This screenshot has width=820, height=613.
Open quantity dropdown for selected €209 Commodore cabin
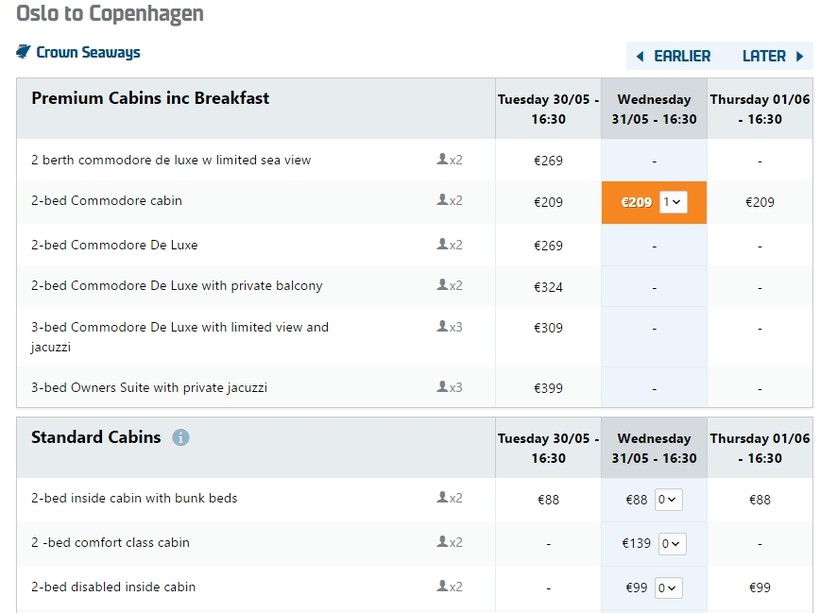[673, 202]
